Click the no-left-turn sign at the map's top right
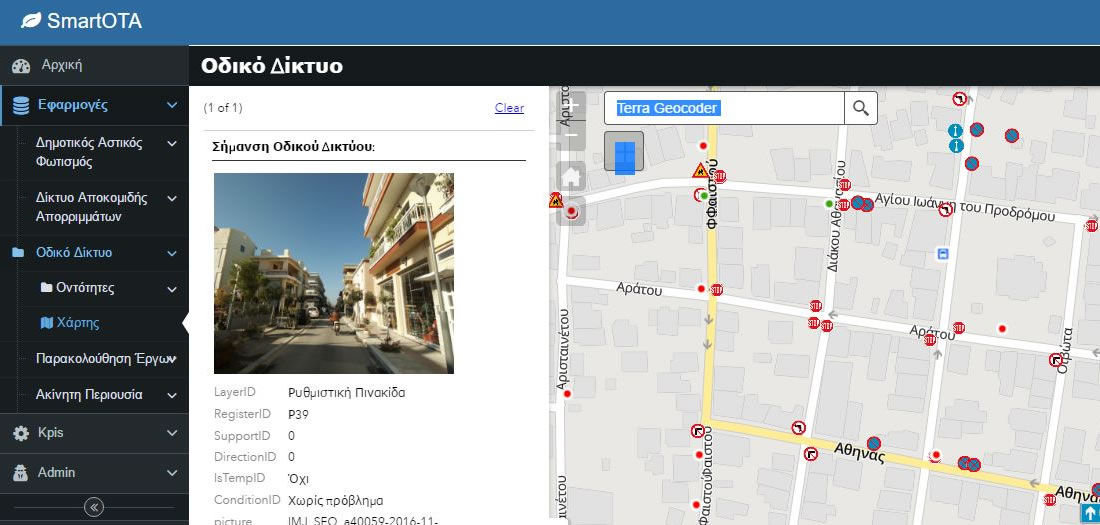Screen dimensions: 1100x525 click(x=959, y=100)
